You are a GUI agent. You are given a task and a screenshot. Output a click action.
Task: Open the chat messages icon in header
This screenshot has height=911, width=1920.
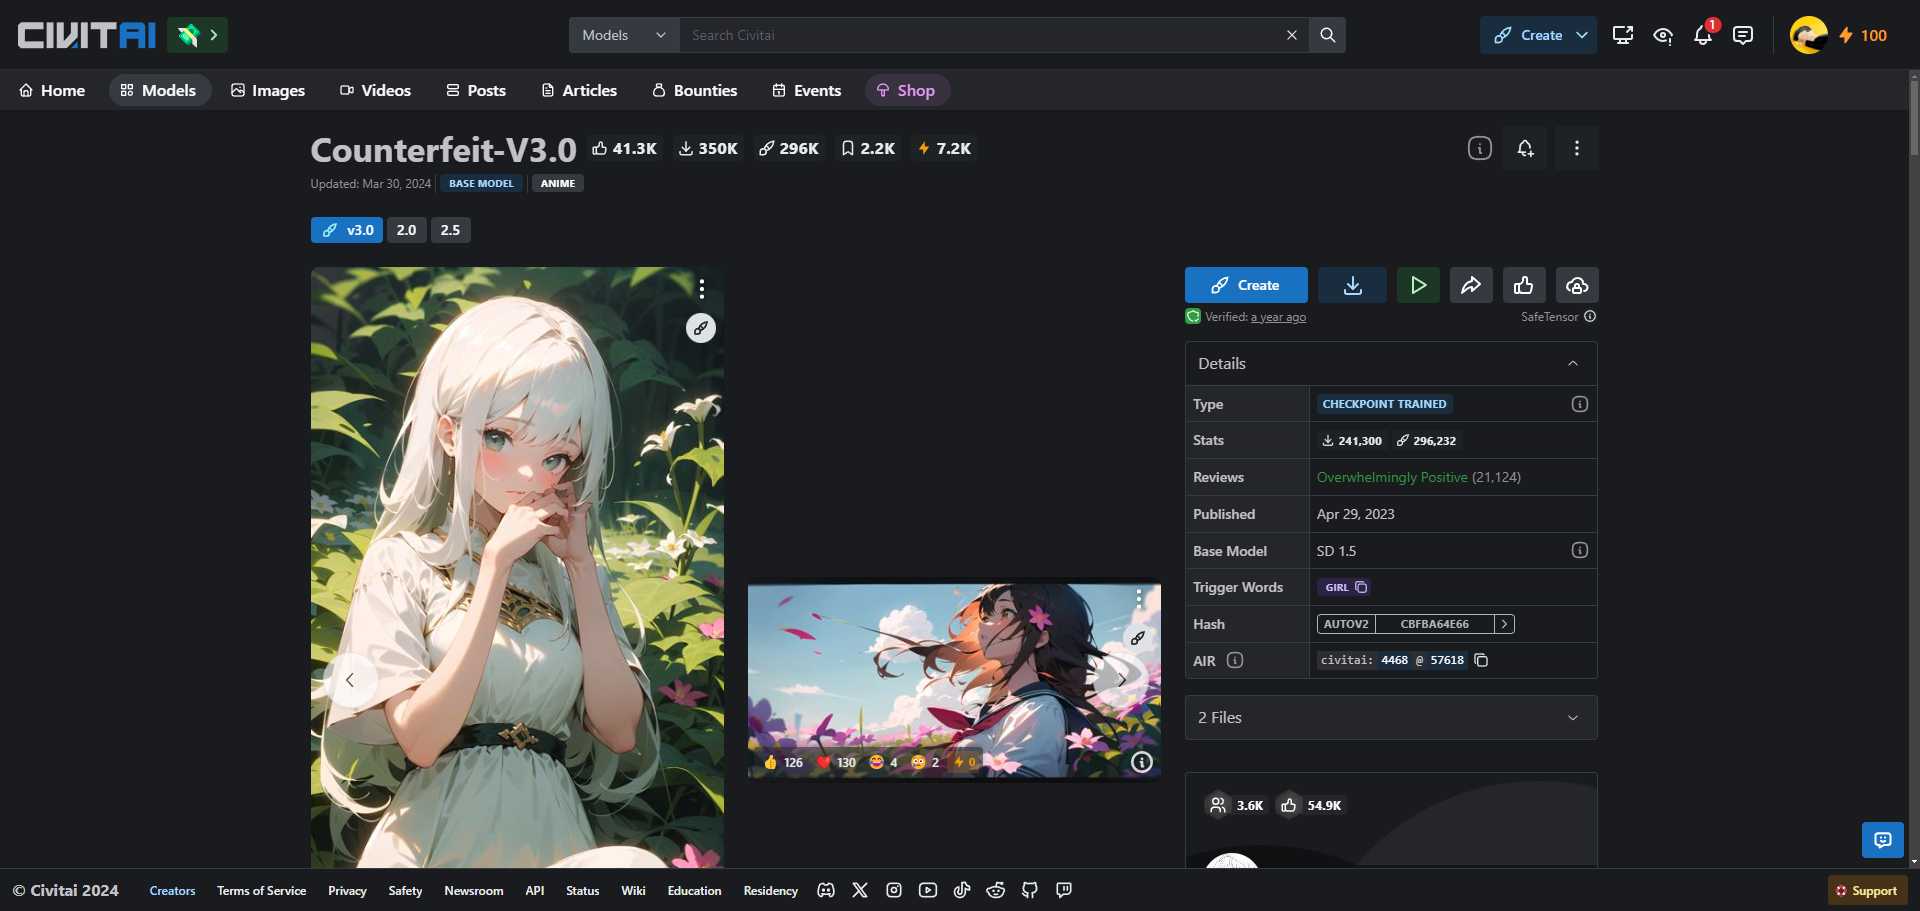coord(1743,35)
